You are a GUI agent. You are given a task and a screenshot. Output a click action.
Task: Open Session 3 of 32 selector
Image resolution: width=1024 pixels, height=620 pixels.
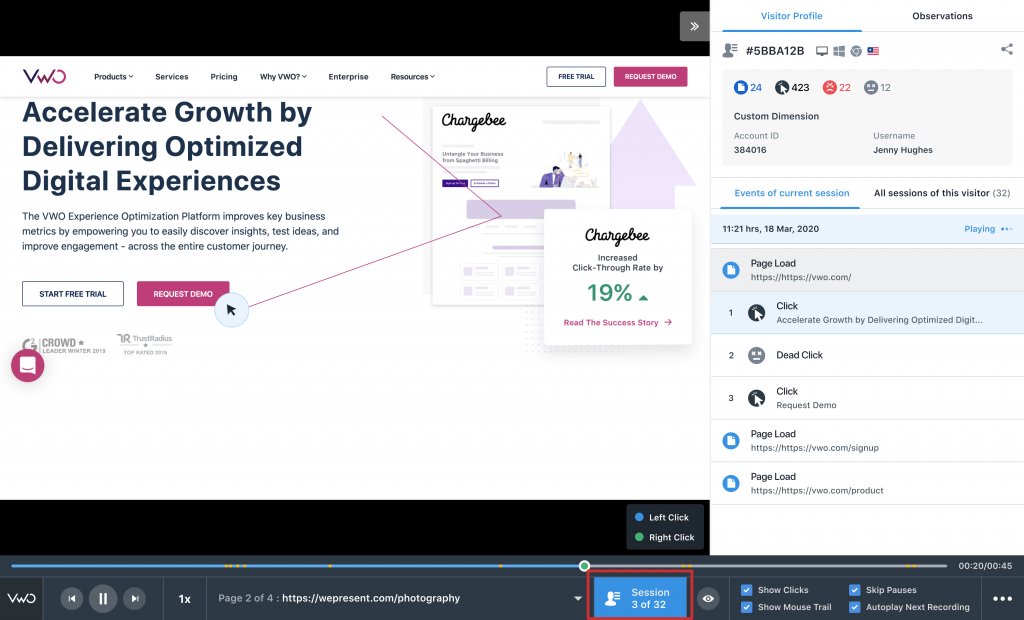pyautogui.click(x=640, y=598)
